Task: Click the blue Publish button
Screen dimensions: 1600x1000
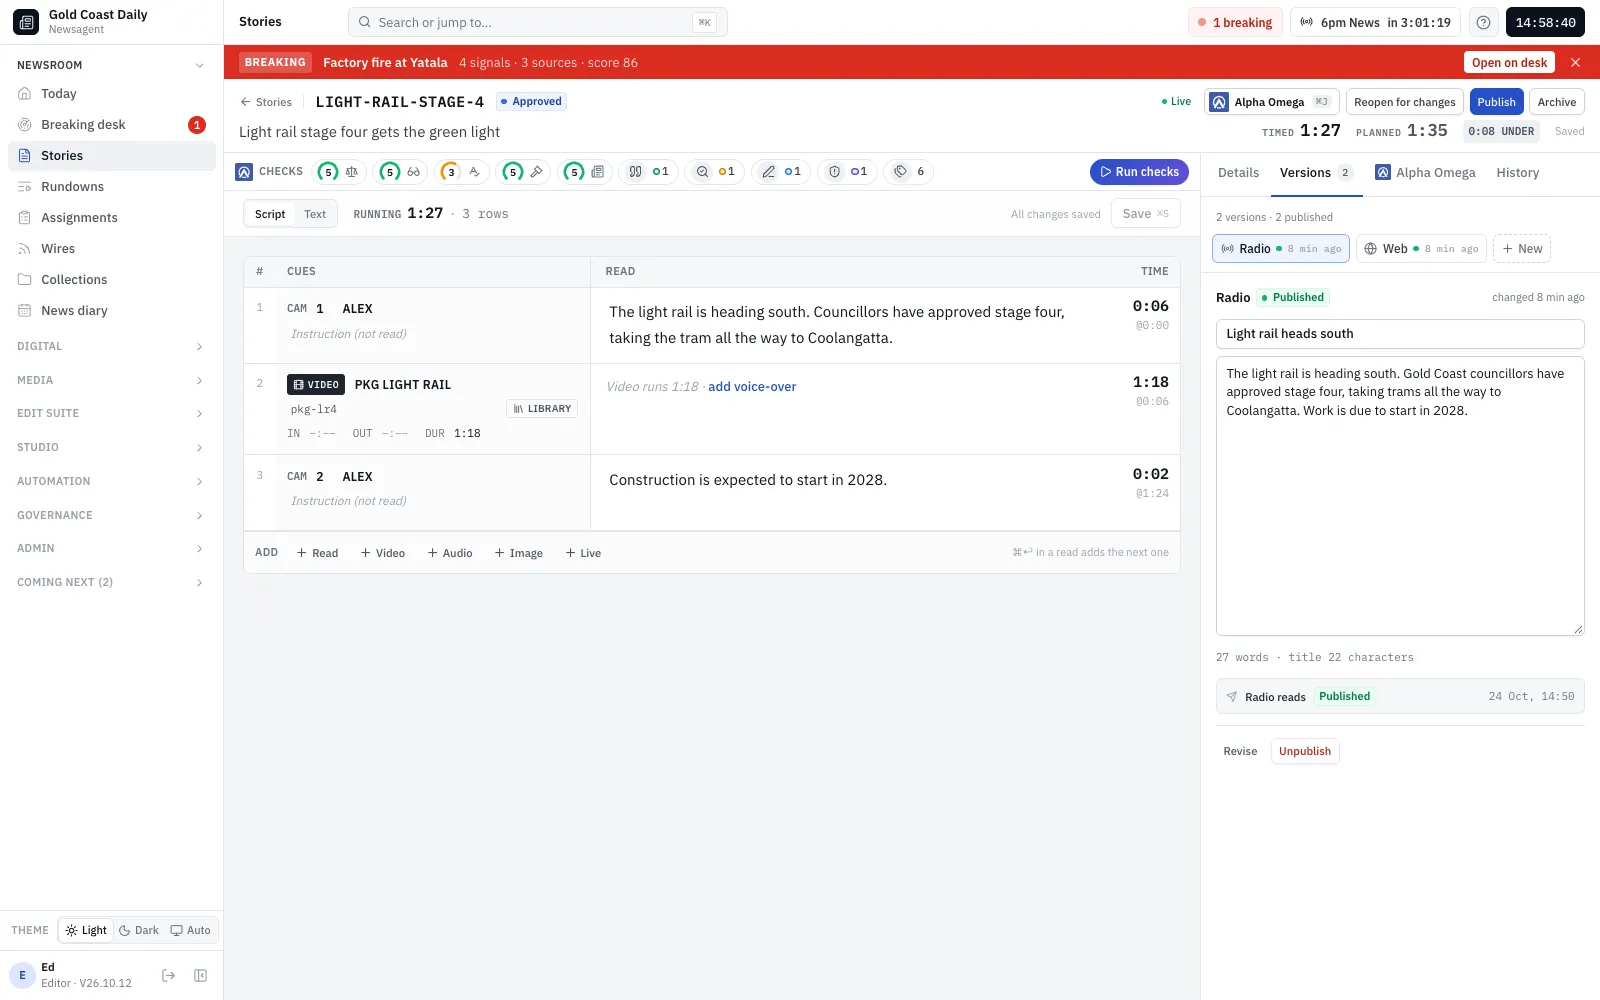Action: [1496, 102]
